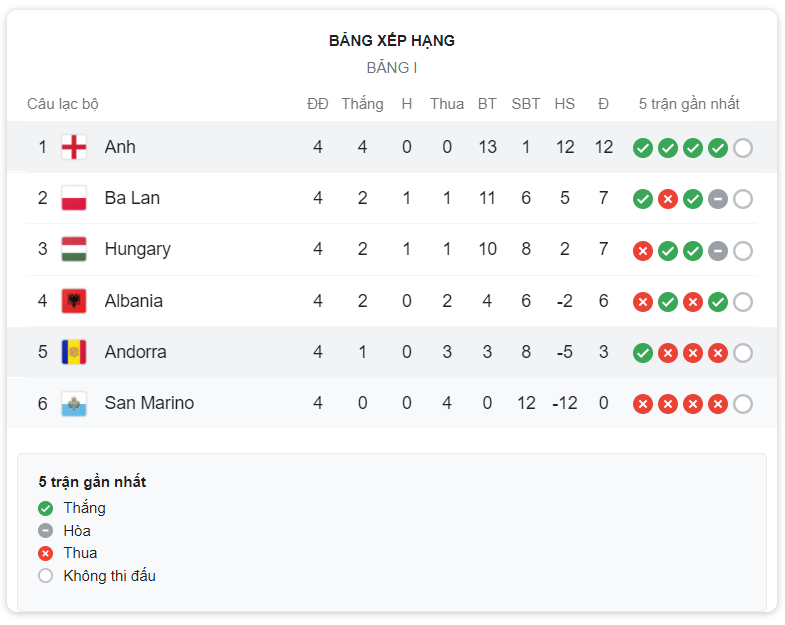Open the San Marino team link
Viewport: 785px width, 625px height.
tap(149, 403)
